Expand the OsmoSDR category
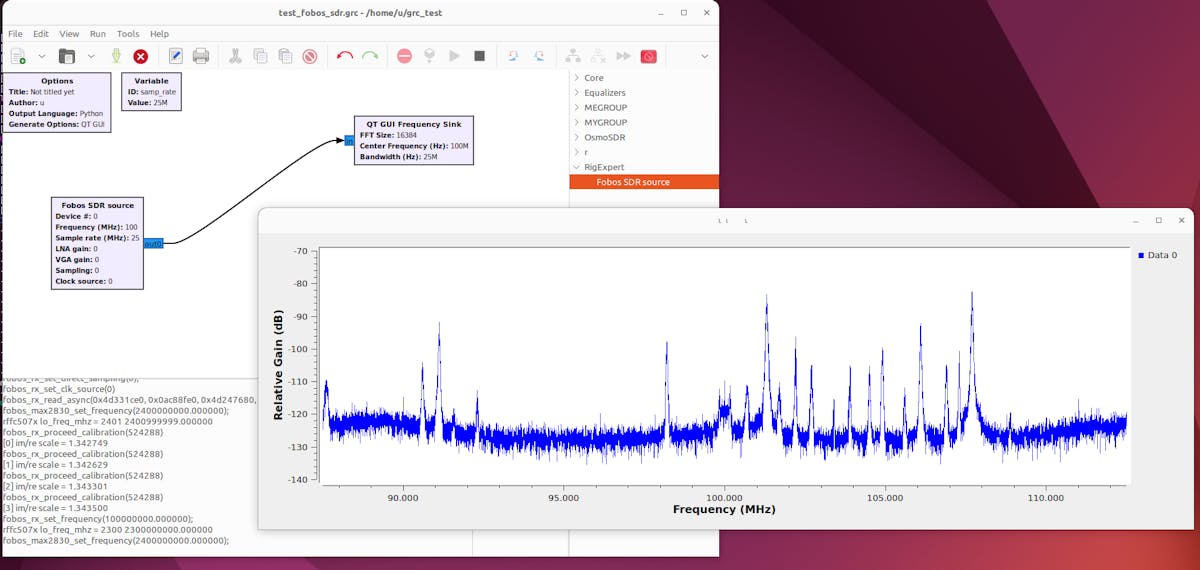Viewport: 1200px width, 570px height. (577, 137)
